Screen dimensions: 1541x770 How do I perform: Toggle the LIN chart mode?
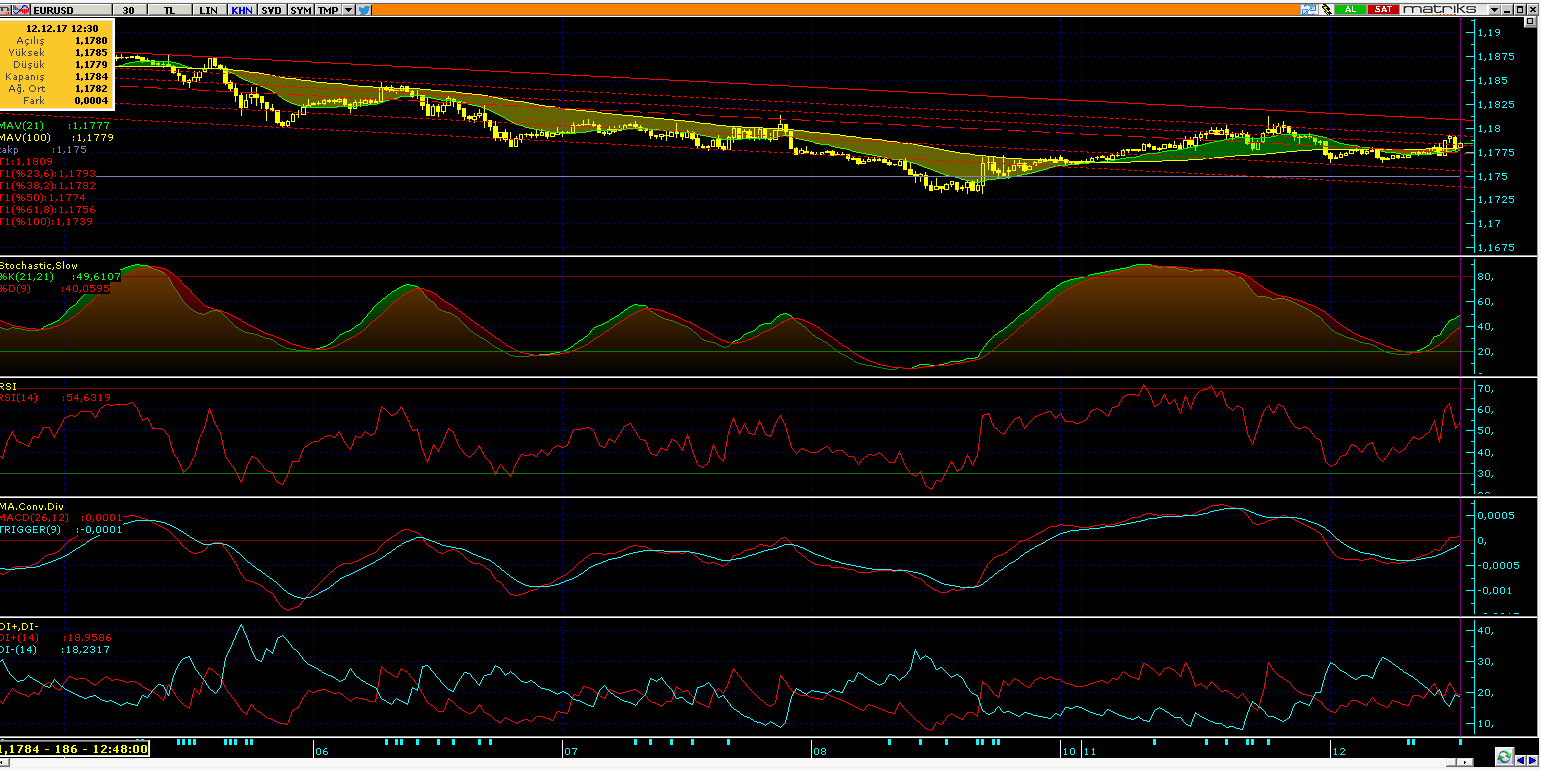[208, 9]
